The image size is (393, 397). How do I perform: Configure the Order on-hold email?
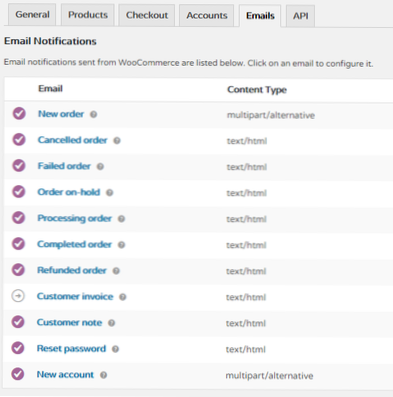pos(69,192)
